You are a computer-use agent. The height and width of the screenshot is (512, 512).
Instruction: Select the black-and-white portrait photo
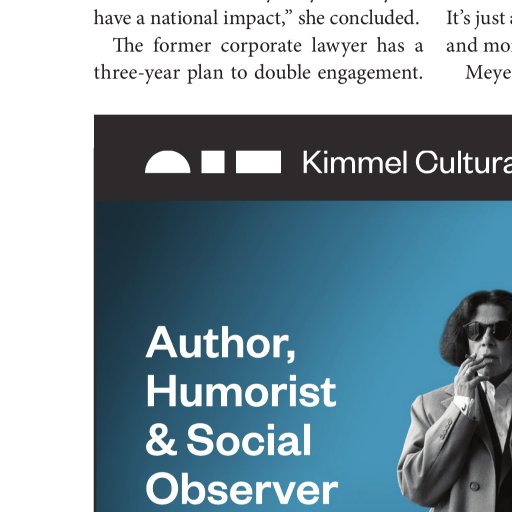point(455,401)
